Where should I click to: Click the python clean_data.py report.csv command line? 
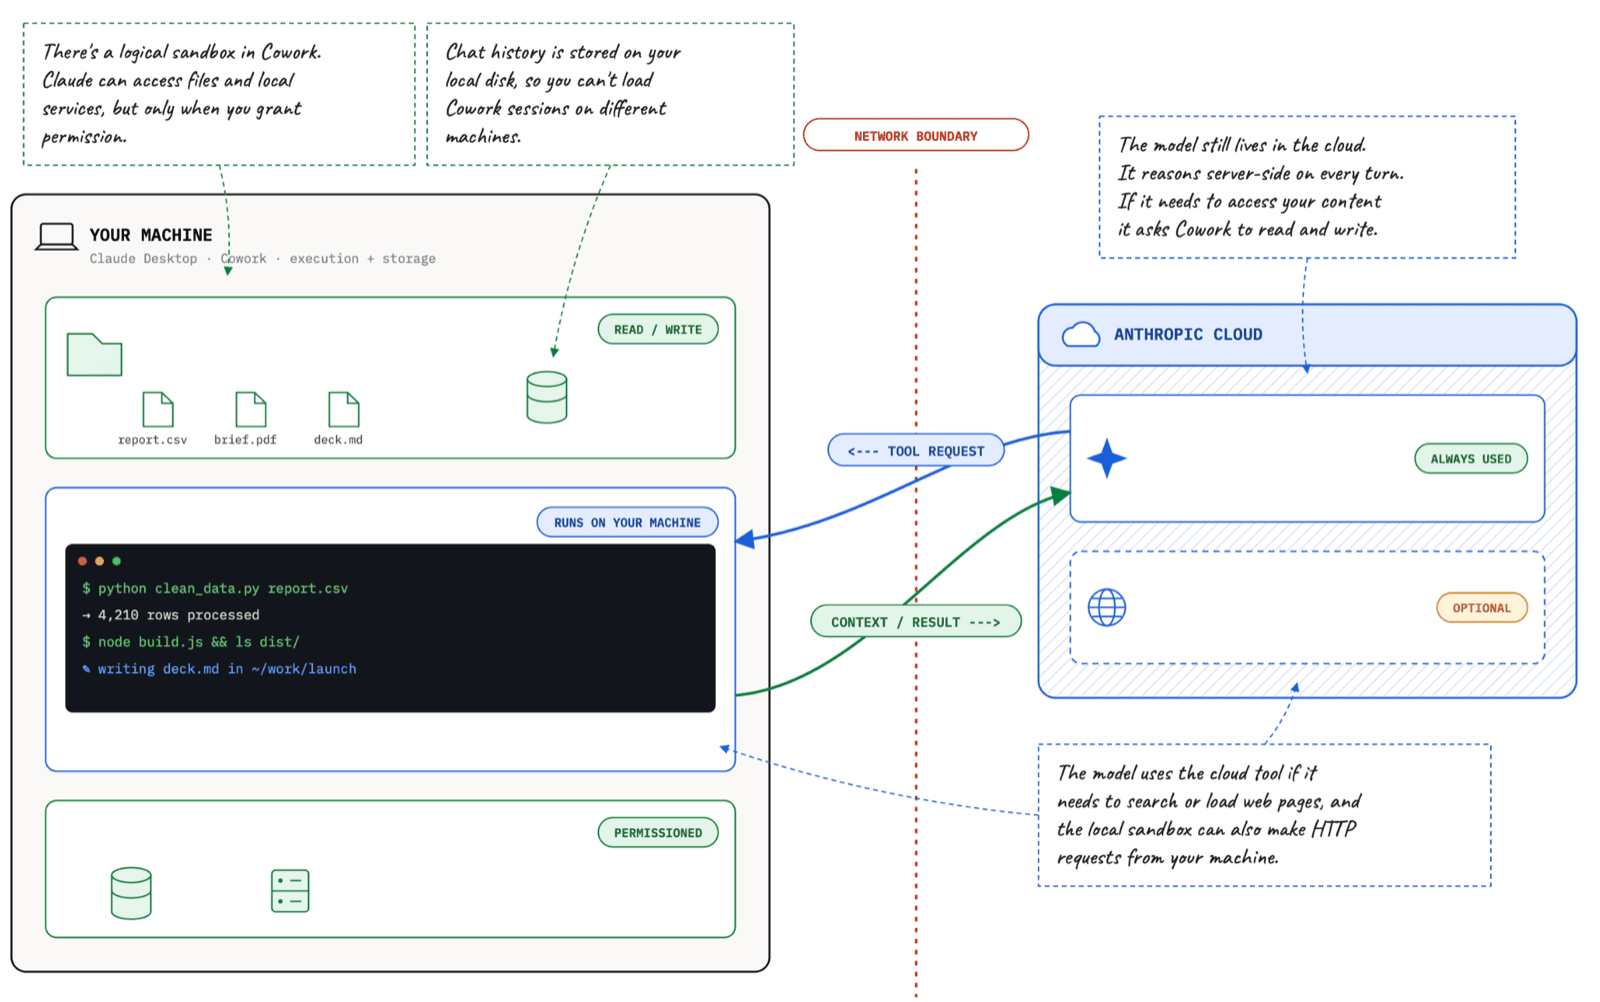click(215, 588)
